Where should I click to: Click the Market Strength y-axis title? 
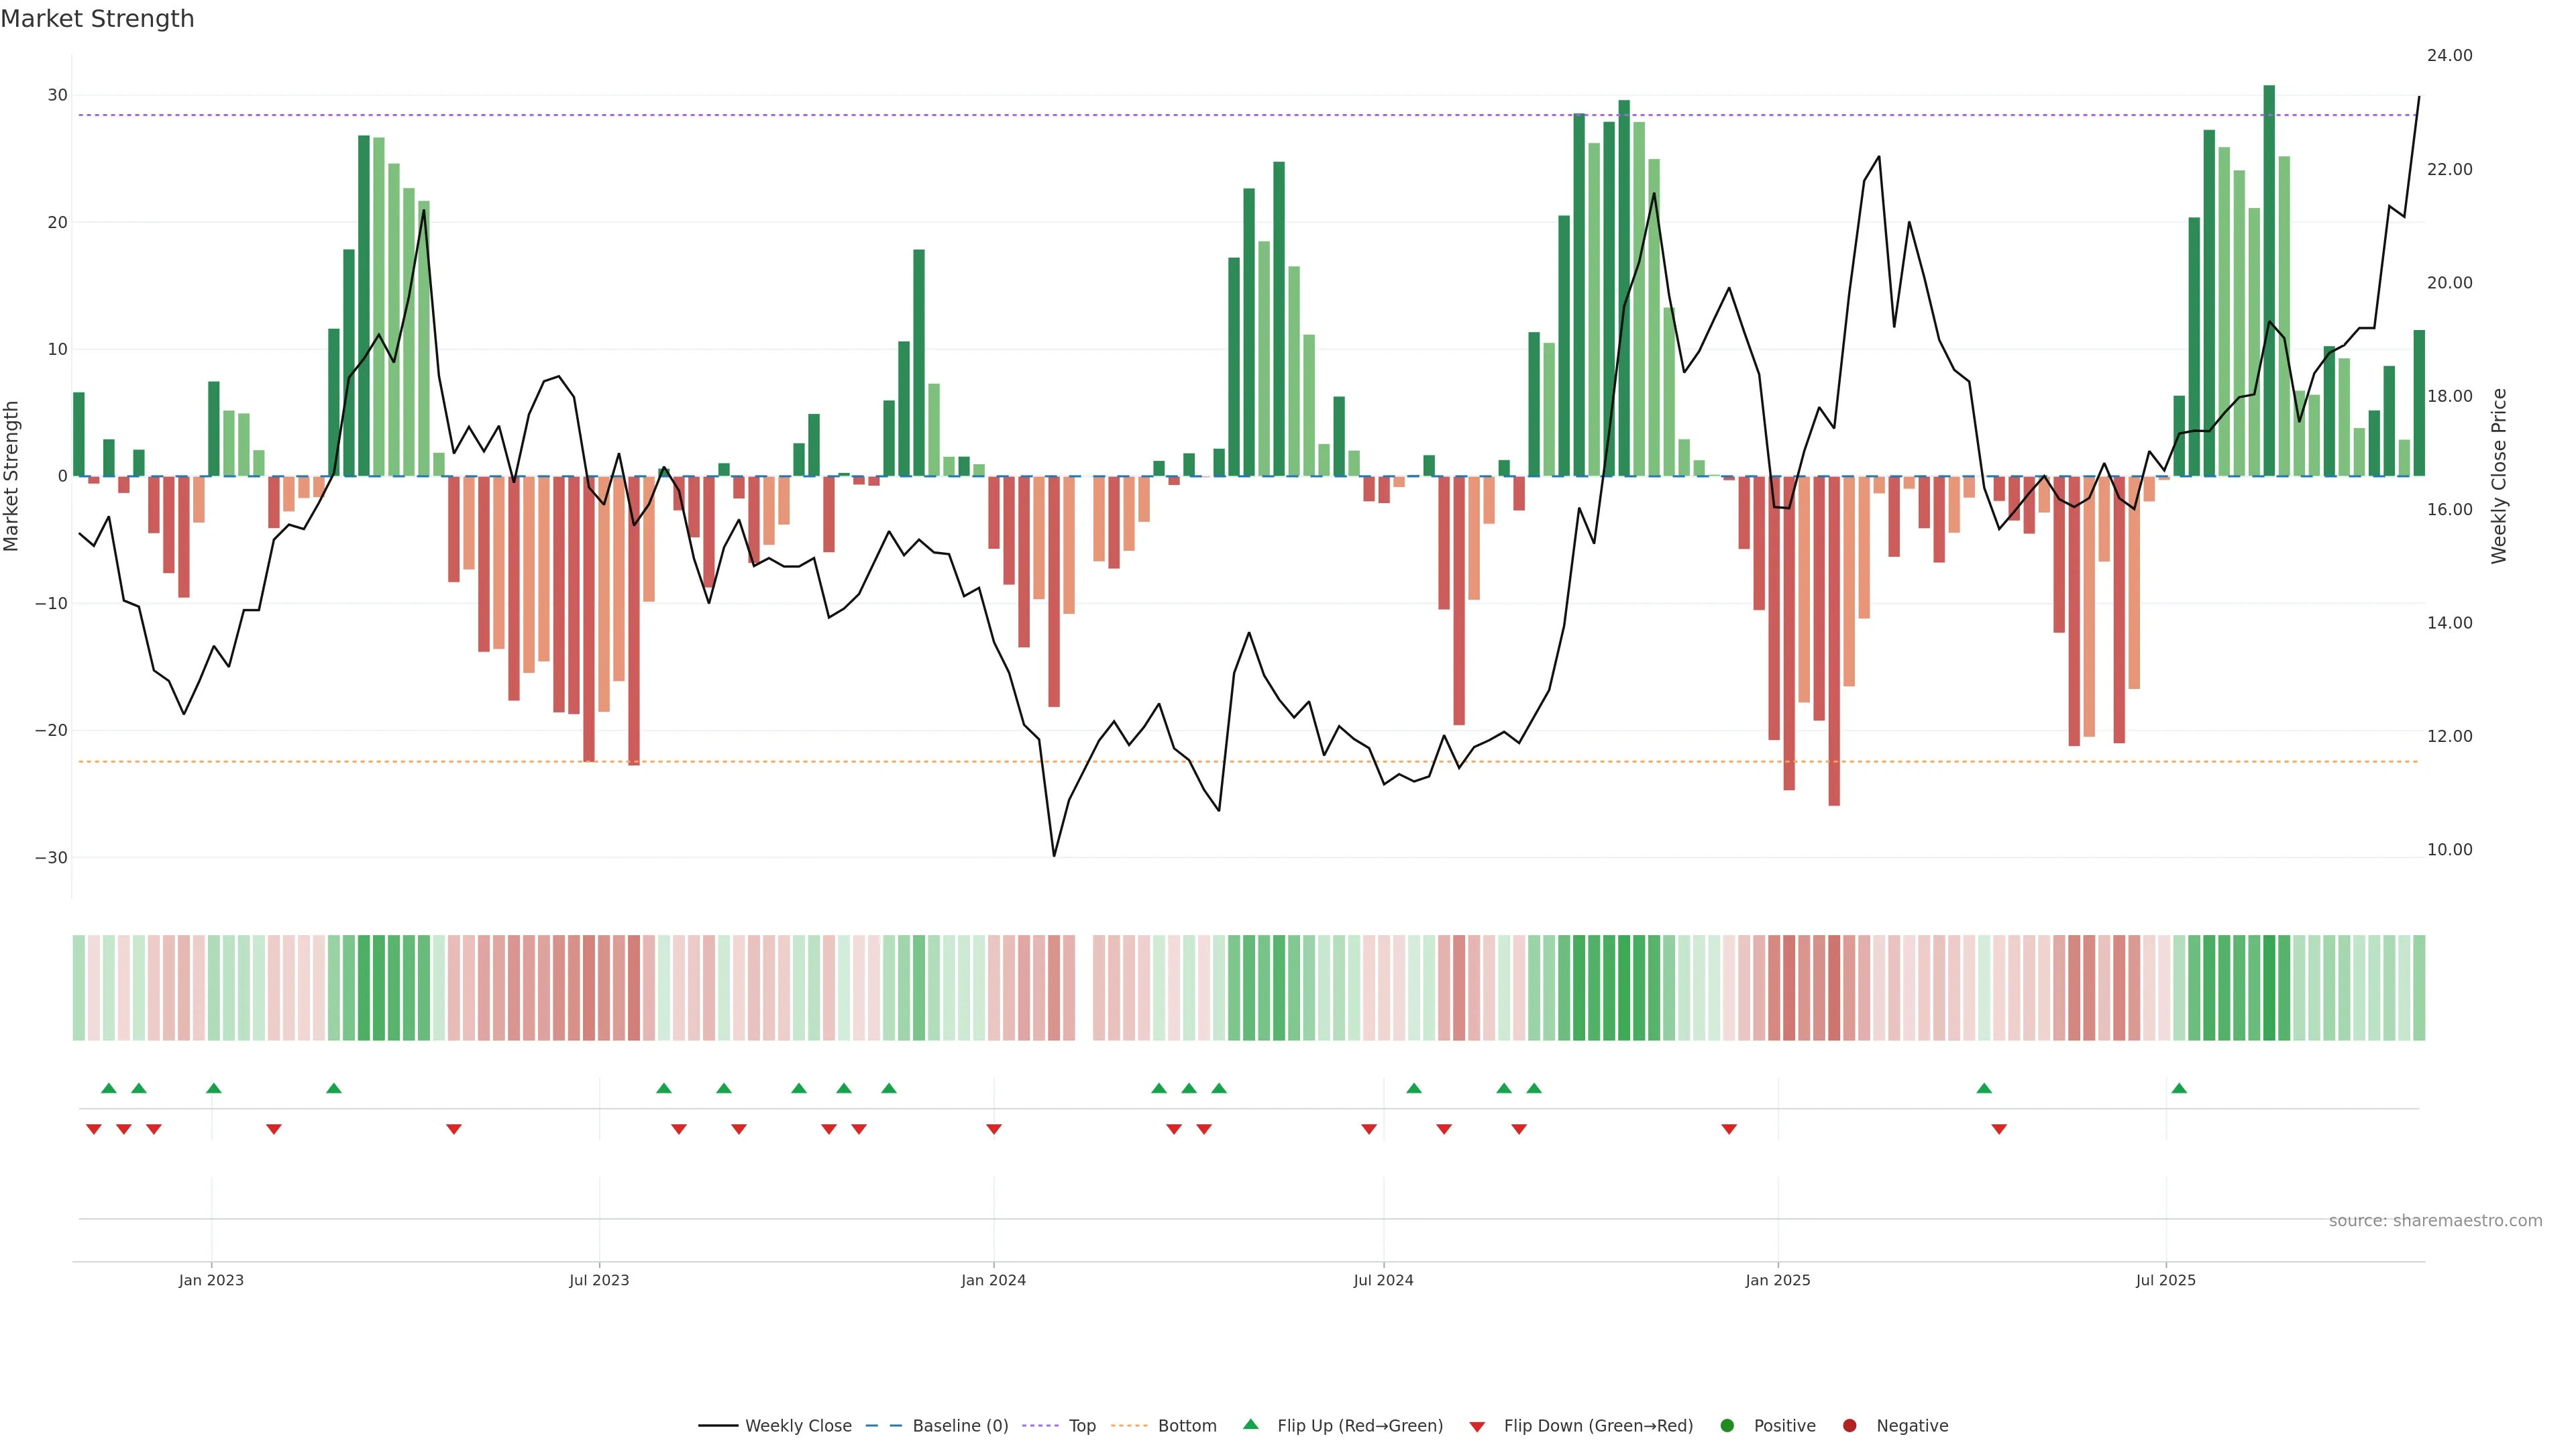point(12,476)
